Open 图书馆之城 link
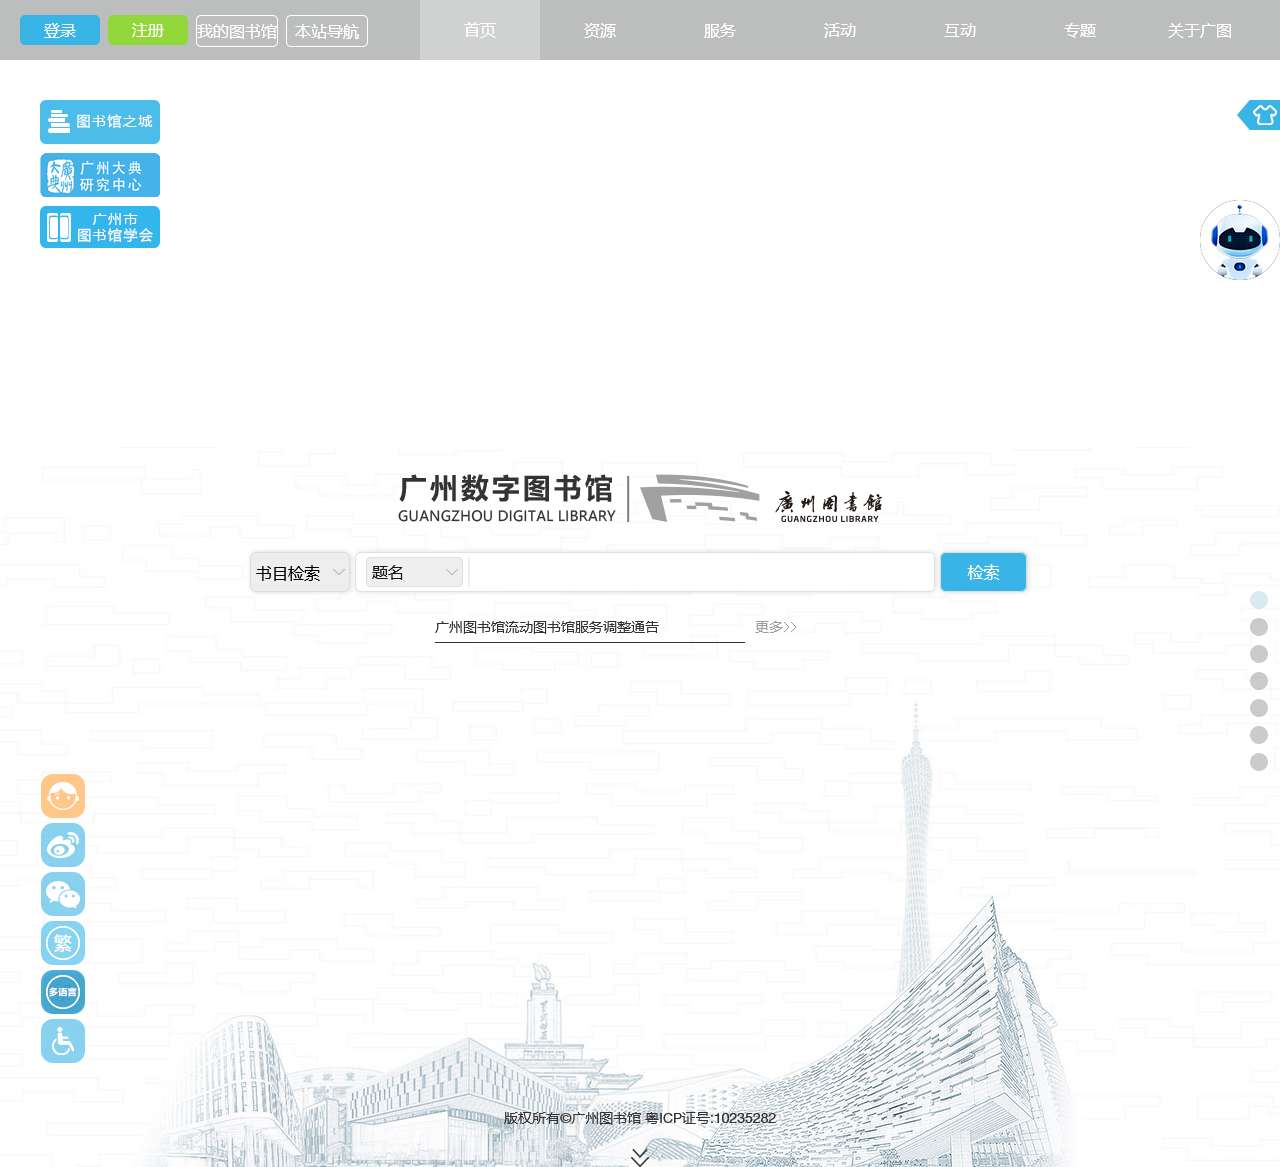The height and width of the screenshot is (1167, 1280). tap(100, 122)
